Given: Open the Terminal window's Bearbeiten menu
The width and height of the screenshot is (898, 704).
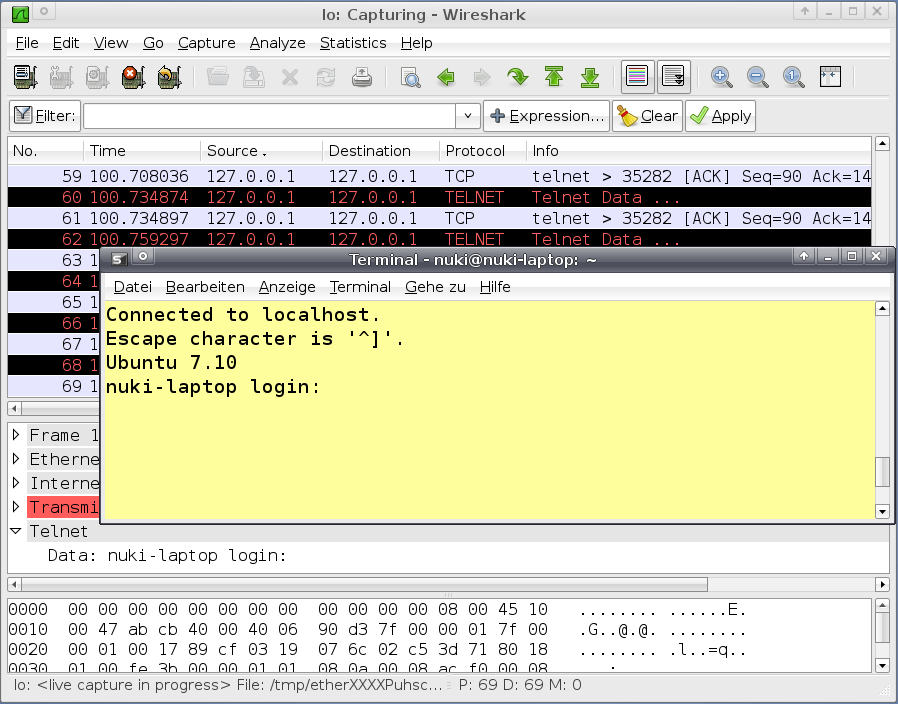Looking at the screenshot, I should pyautogui.click(x=205, y=287).
